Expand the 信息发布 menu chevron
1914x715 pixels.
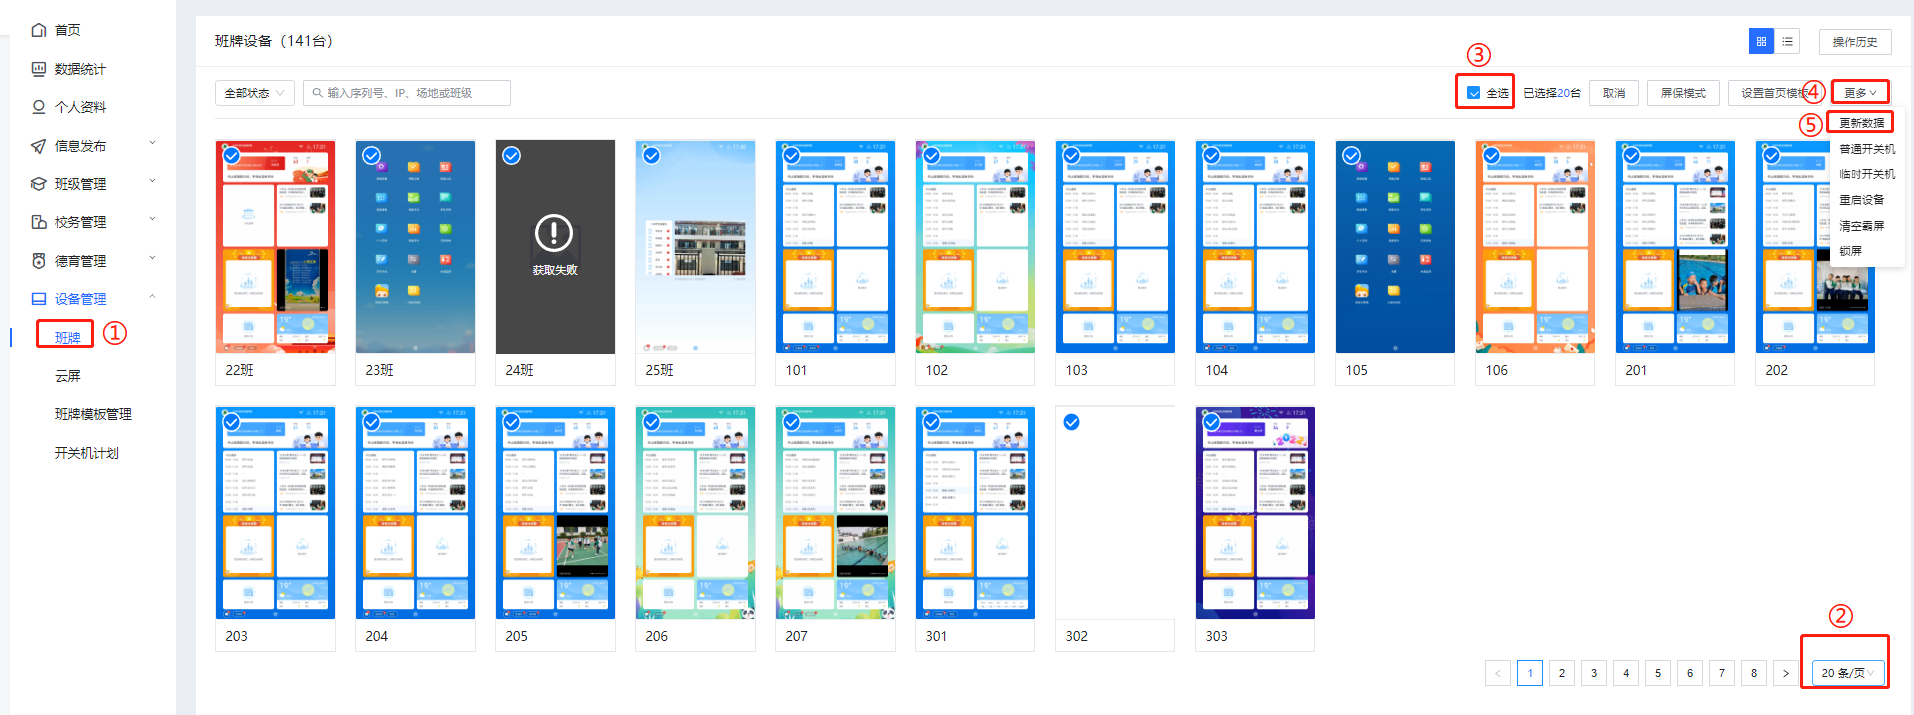pyautogui.click(x=153, y=143)
